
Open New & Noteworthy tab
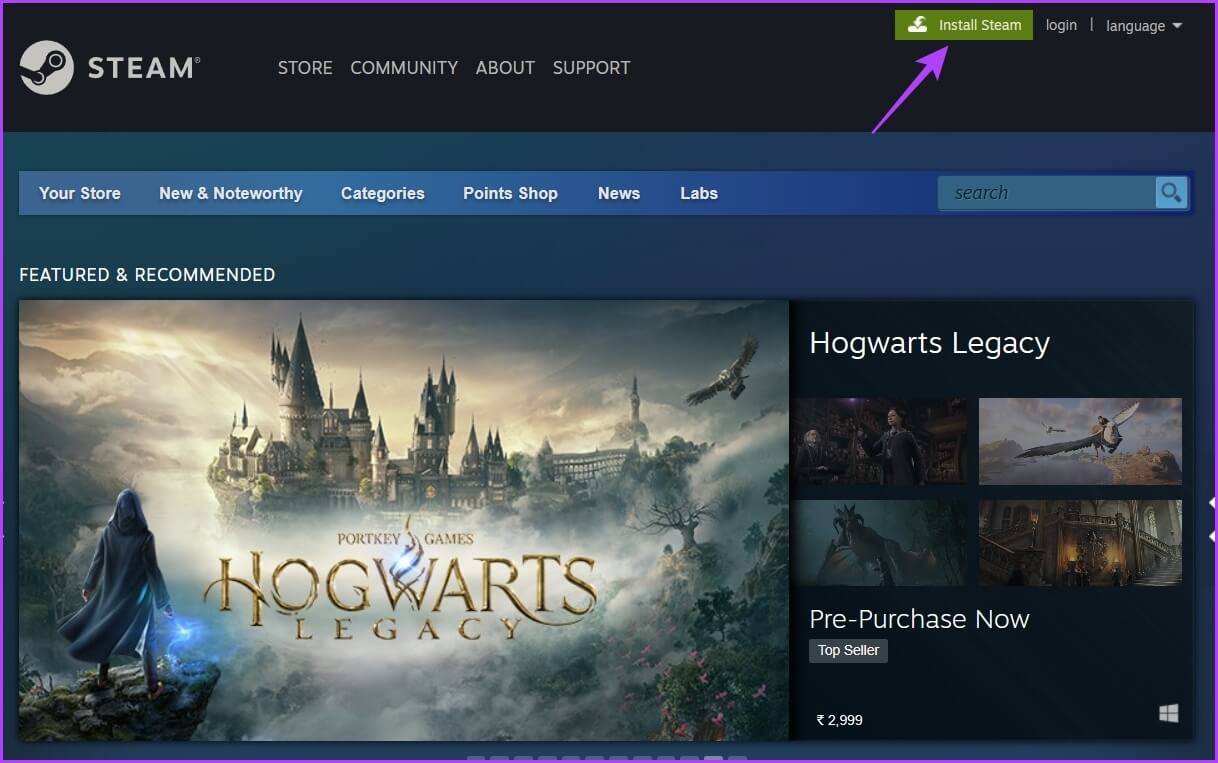(x=231, y=193)
